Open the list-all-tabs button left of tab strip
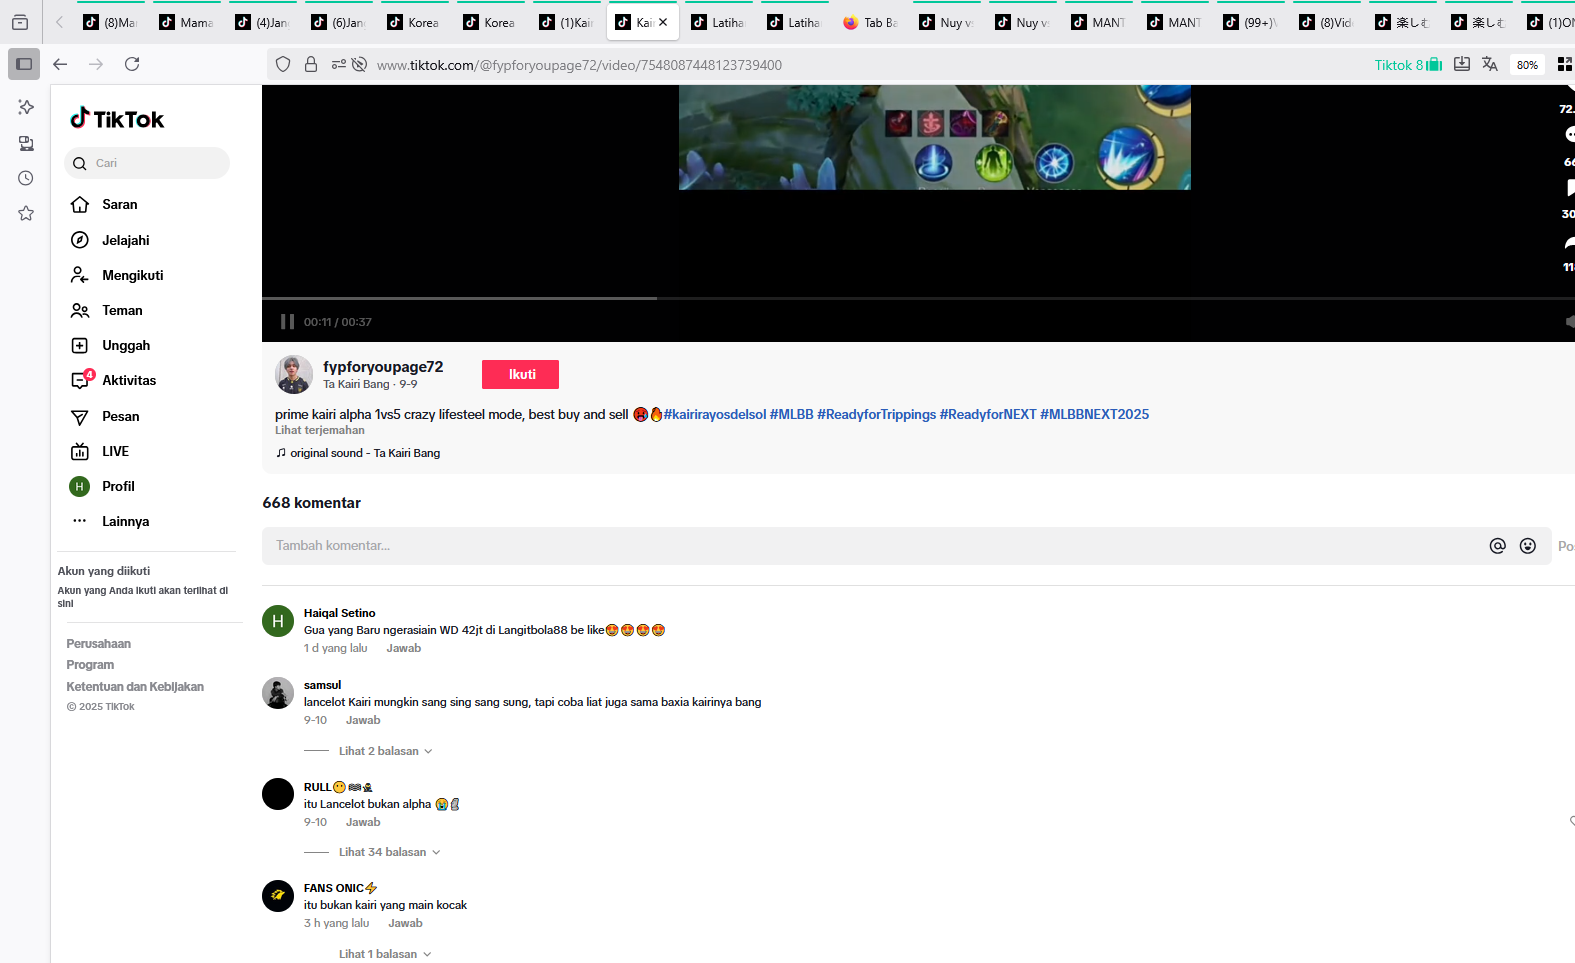This screenshot has height=963, width=1575. (20, 22)
